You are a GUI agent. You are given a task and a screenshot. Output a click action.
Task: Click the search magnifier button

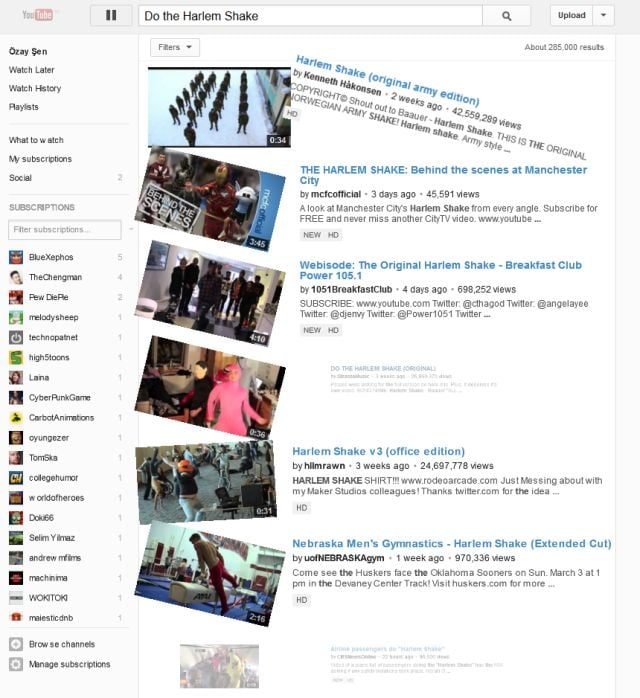click(x=506, y=16)
